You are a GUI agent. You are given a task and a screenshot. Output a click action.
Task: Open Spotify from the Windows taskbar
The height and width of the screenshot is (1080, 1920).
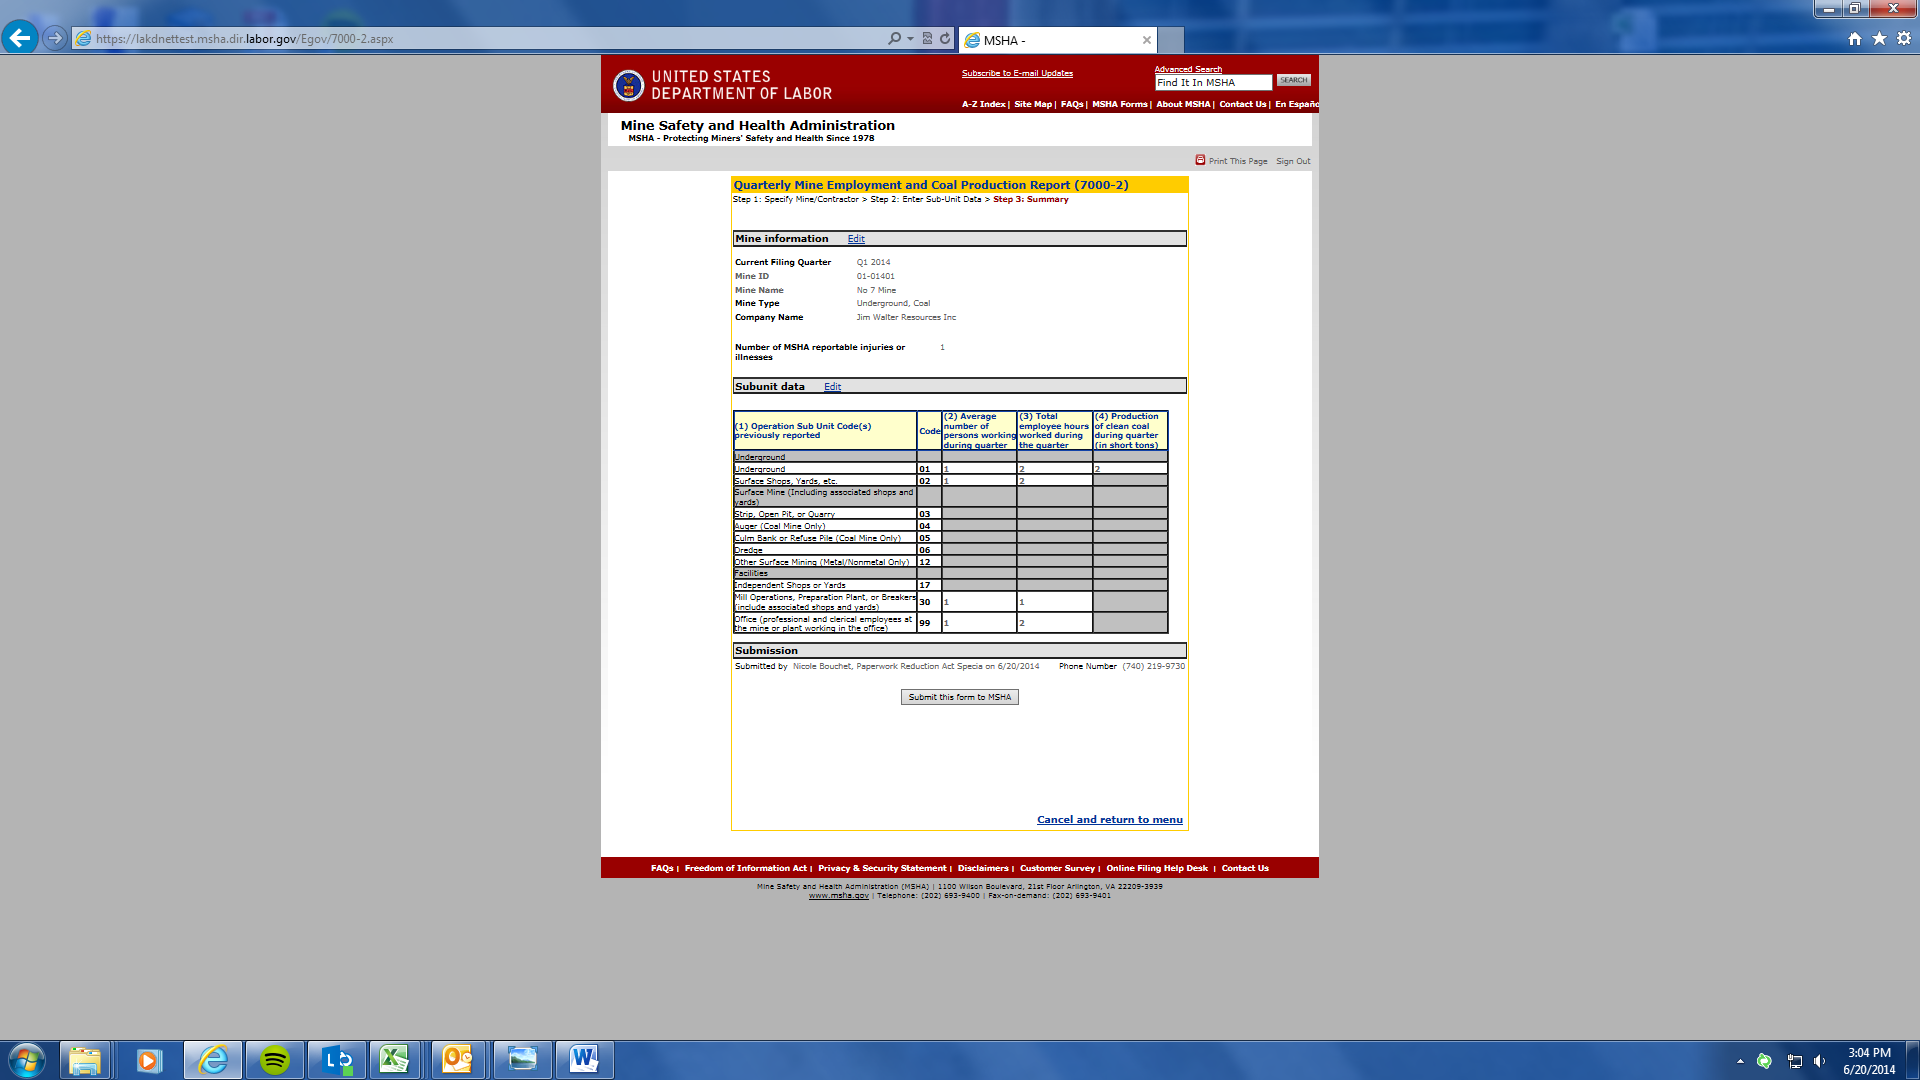[x=274, y=1059]
